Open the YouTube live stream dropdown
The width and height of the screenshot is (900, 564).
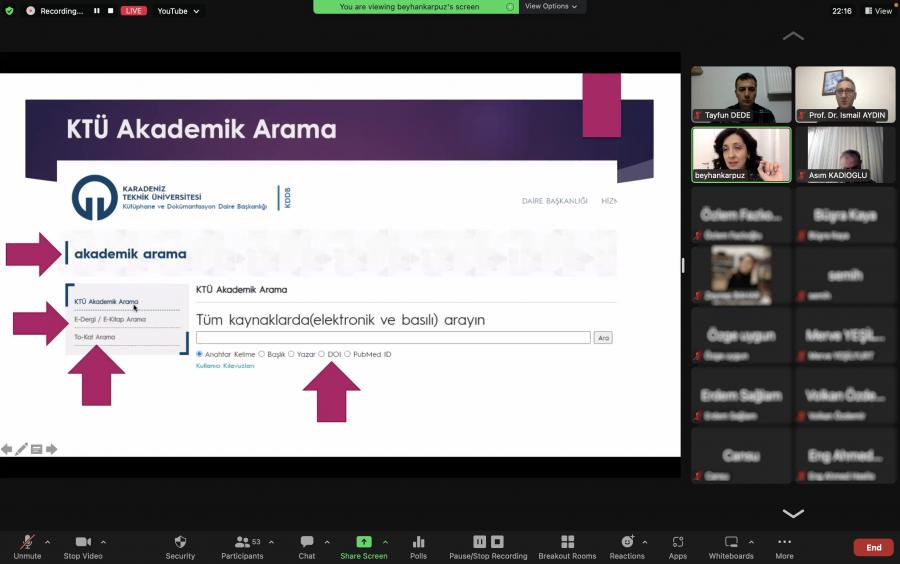[x=179, y=11]
